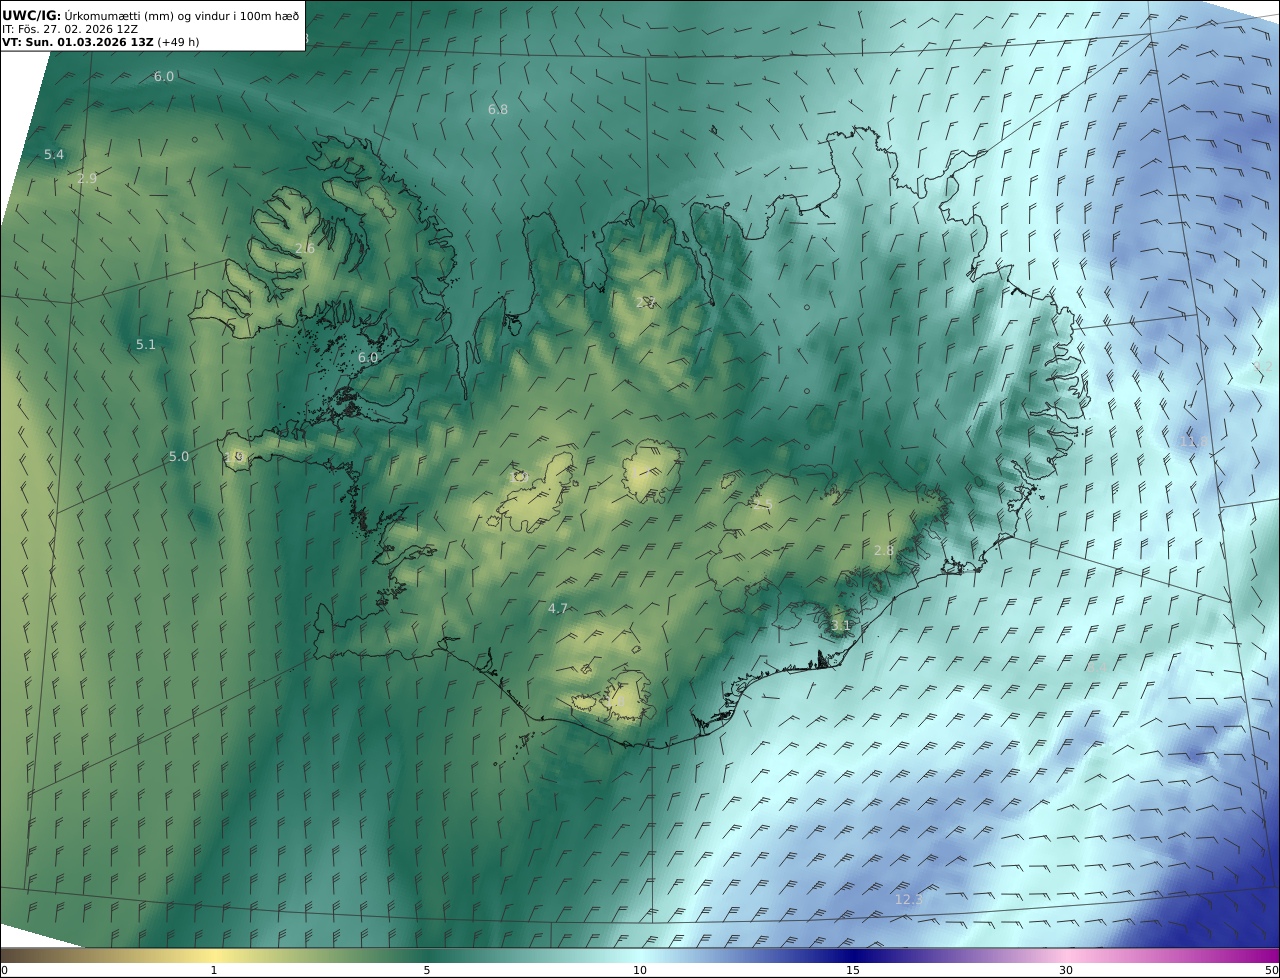This screenshot has height=978, width=1280.
Task: Click the 6.0 value above the 5.4 label
Action: point(164,76)
